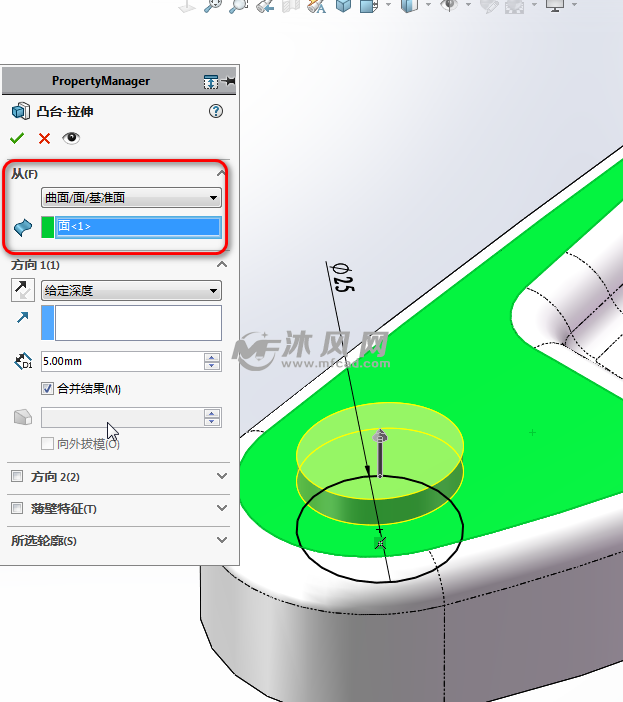
Task: Open hide/show items eye icon in toolbar
Action: [449, 5]
